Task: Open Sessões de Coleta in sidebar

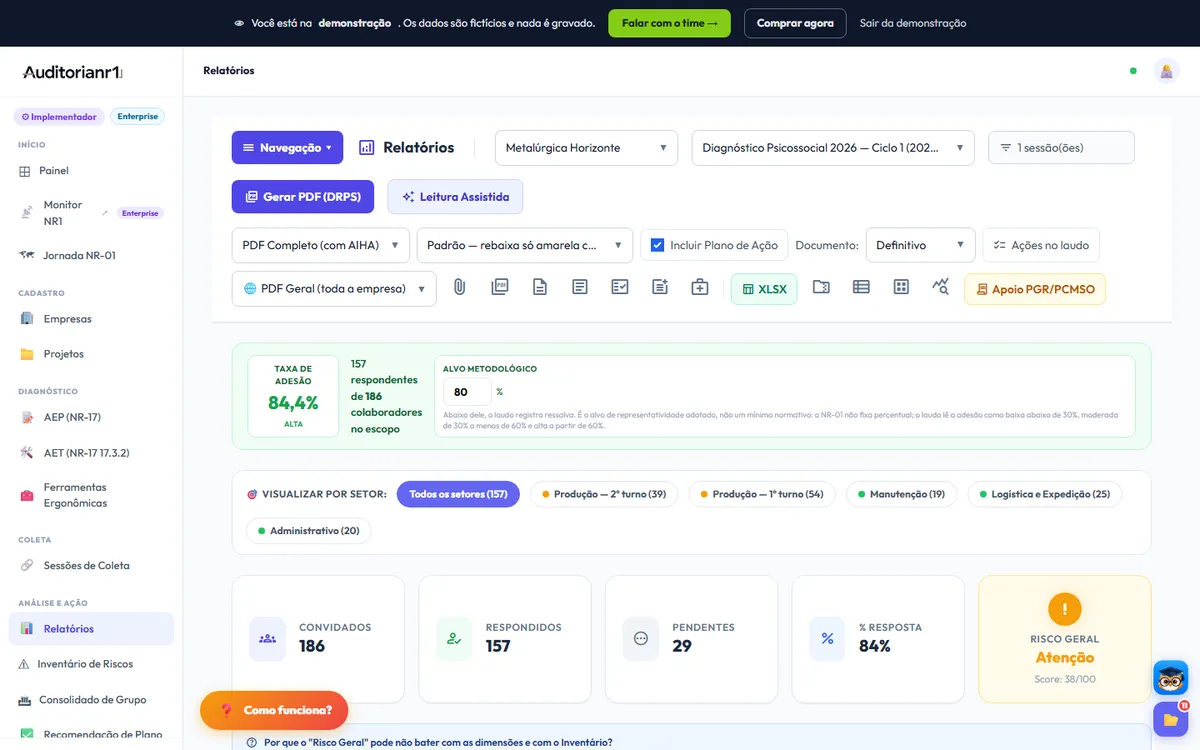Action: pyautogui.click(x=86, y=566)
